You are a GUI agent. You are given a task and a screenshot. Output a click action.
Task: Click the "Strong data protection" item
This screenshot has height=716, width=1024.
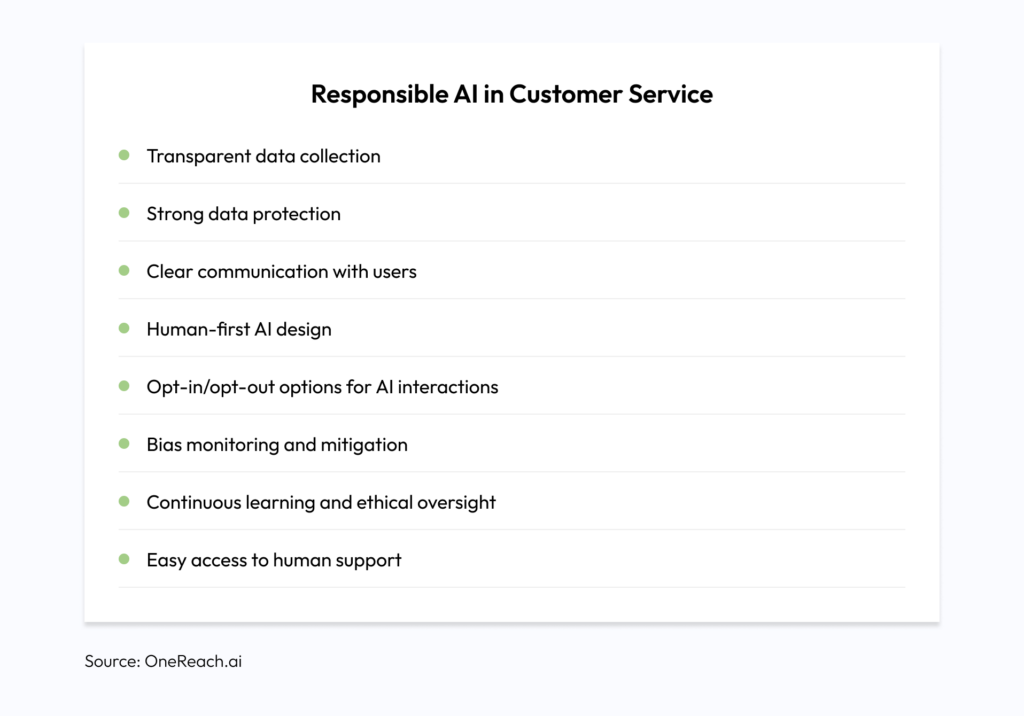(x=244, y=214)
